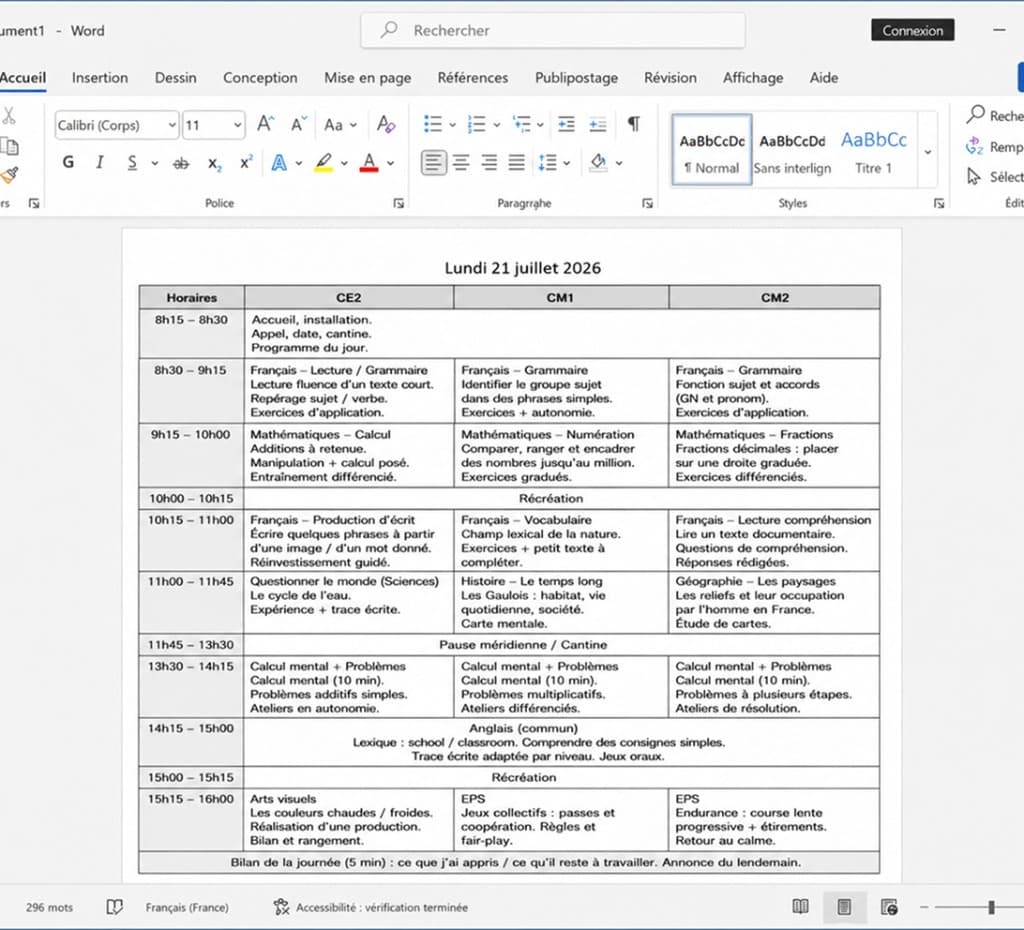Toggle strikethrough formatting

click(181, 163)
